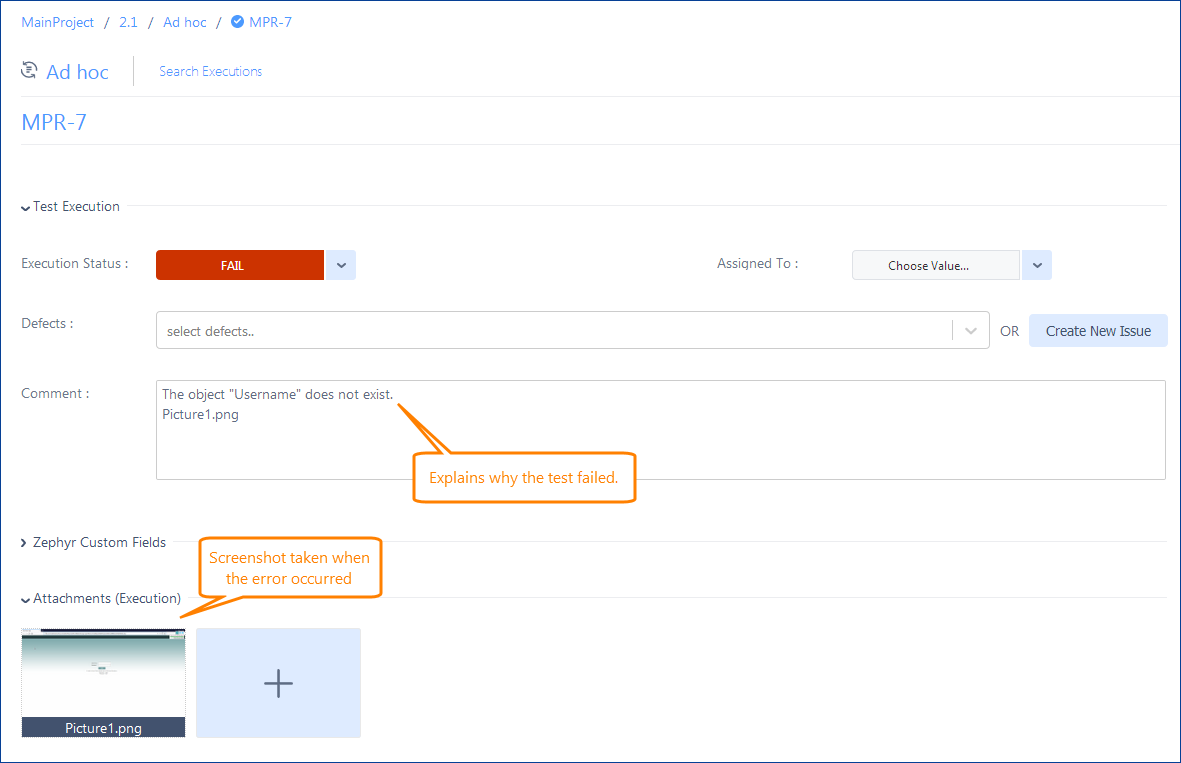Click the Assigned To dropdown arrow icon
1181x763 pixels.
coord(1036,264)
